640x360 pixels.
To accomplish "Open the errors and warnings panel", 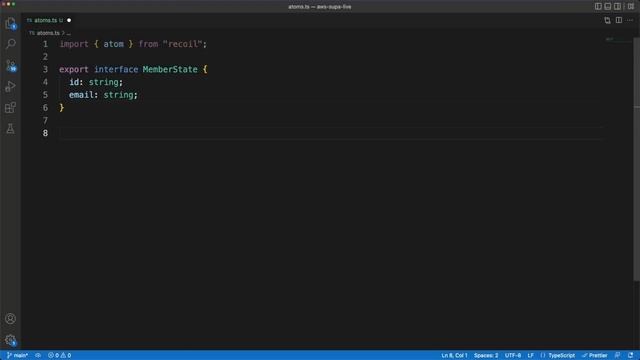I will (60, 356).
